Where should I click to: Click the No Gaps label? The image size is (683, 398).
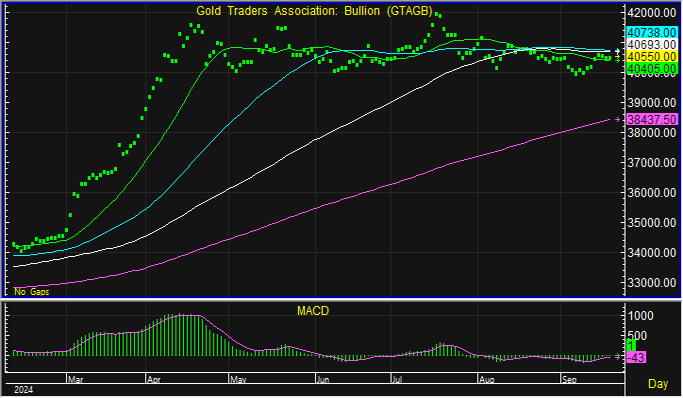coord(32,292)
